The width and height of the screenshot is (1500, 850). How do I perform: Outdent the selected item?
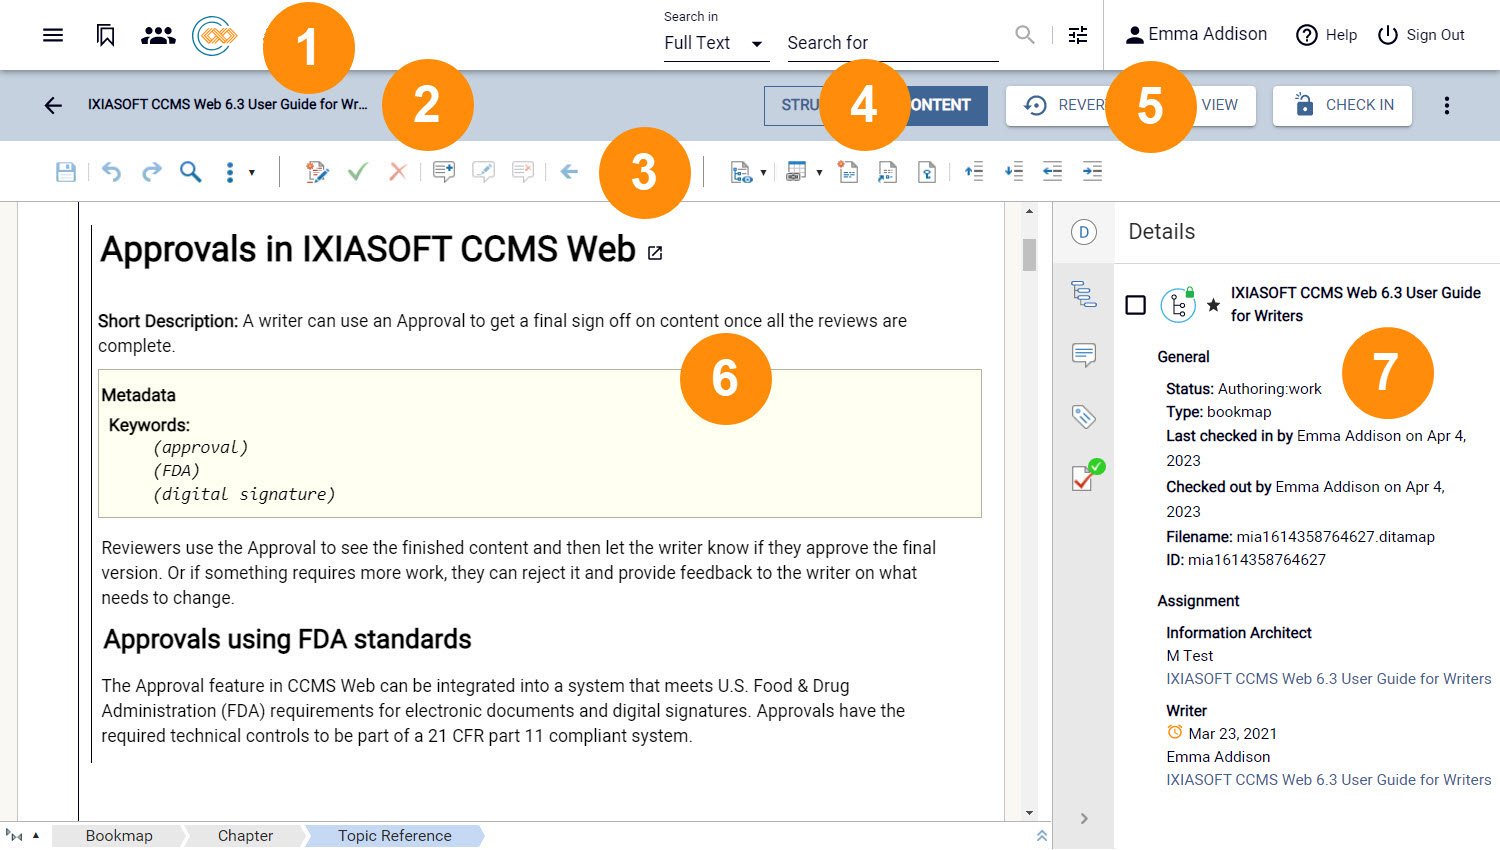1052,172
